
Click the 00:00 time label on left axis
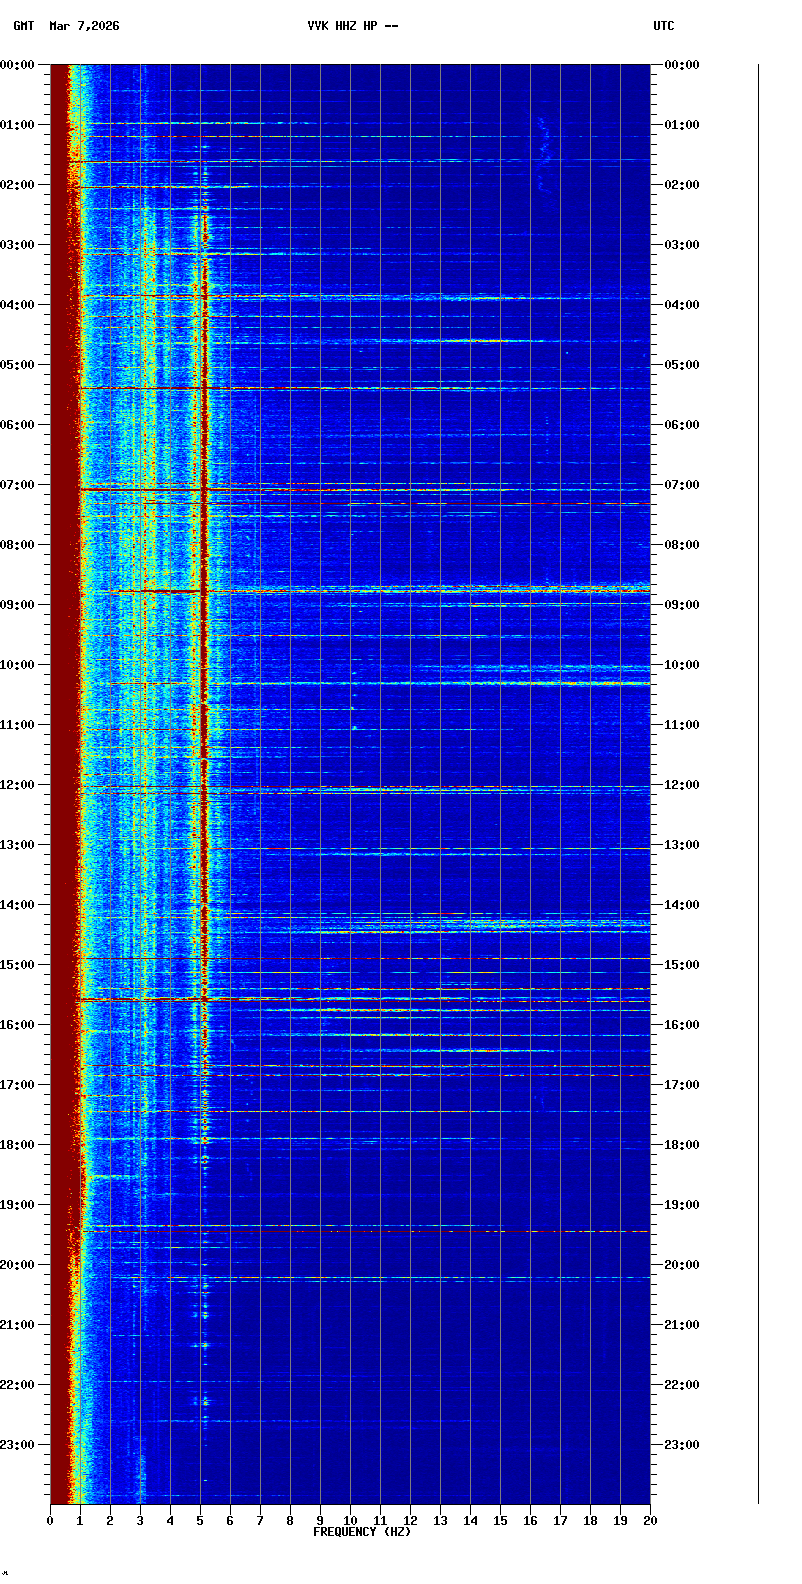(x=18, y=65)
